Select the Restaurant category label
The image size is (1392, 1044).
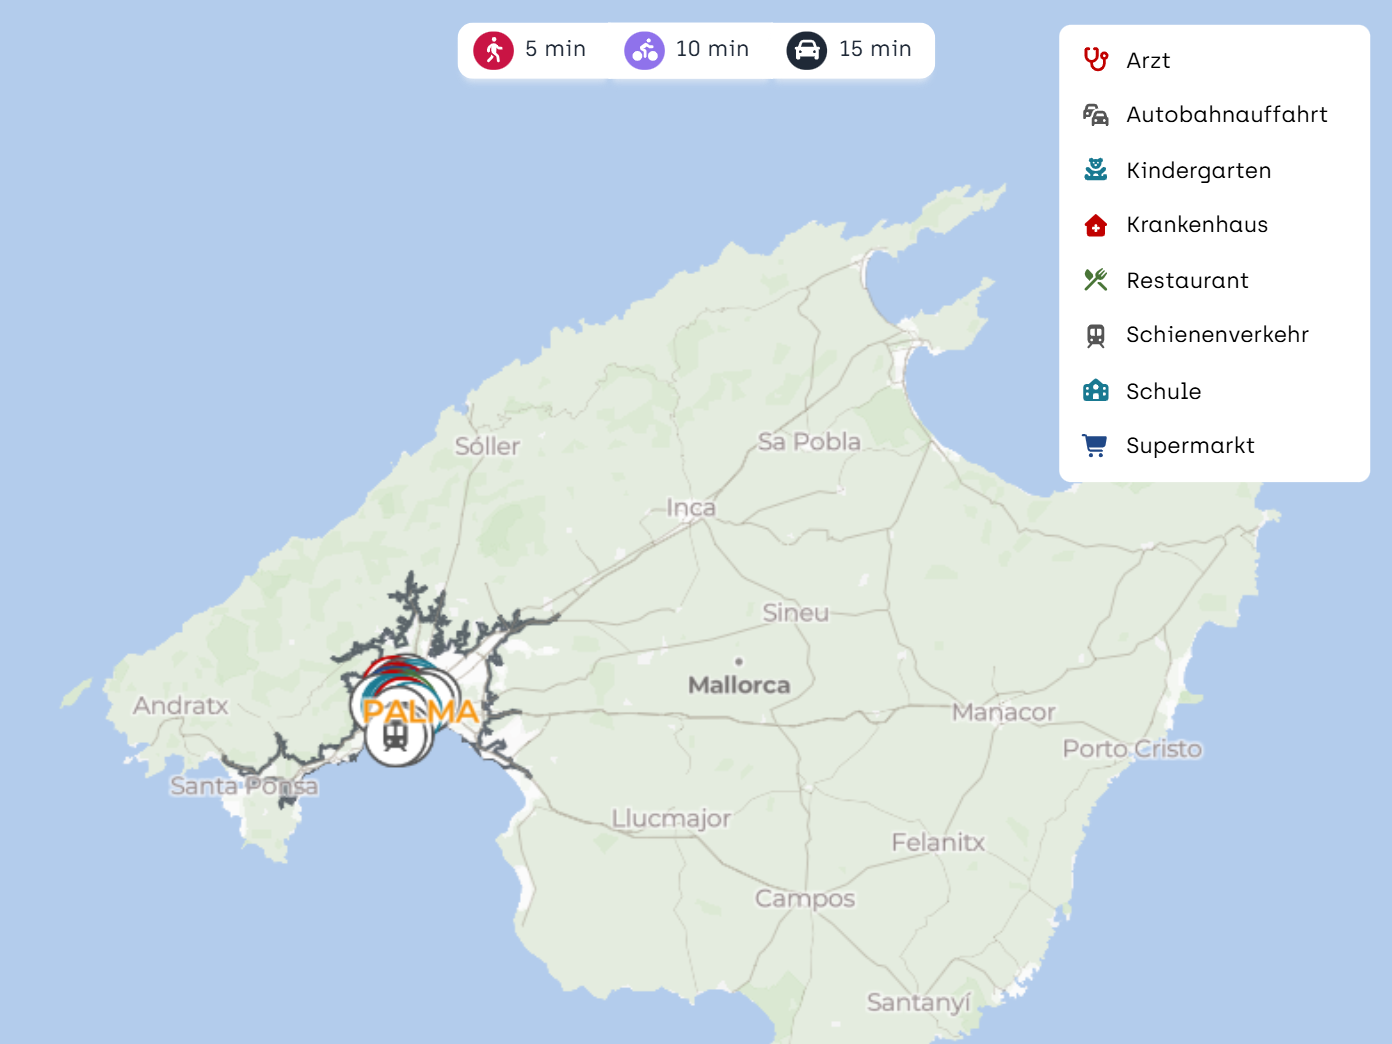tap(1187, 281)
